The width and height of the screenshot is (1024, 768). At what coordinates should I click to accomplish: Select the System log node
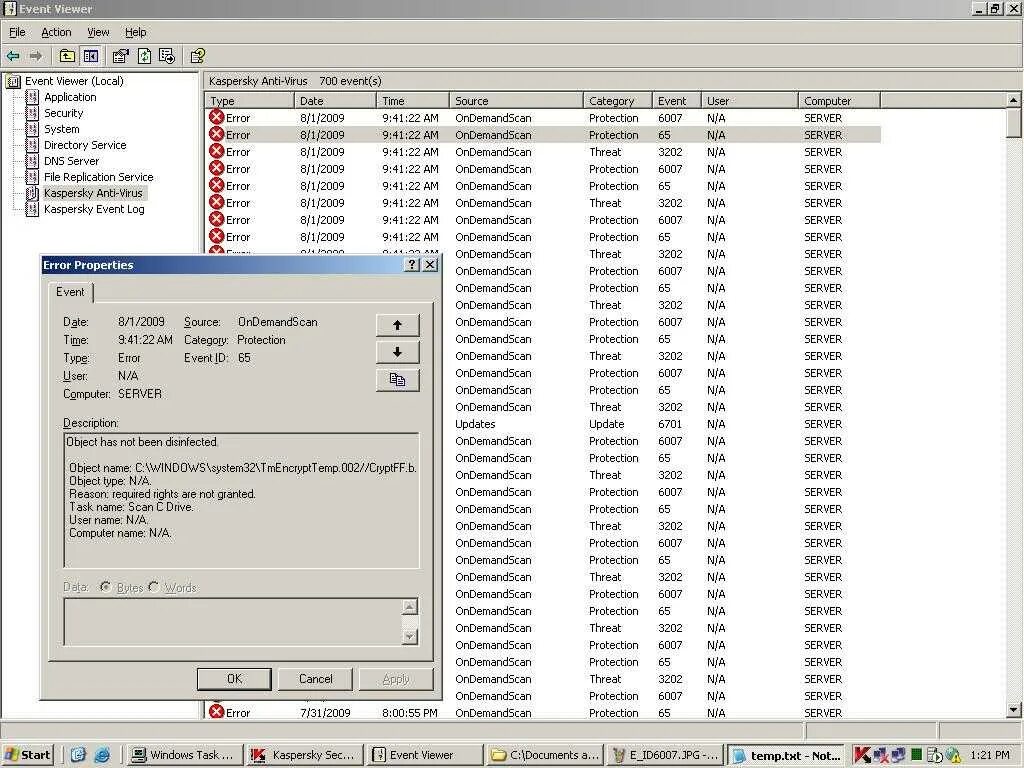pos(61,129)
